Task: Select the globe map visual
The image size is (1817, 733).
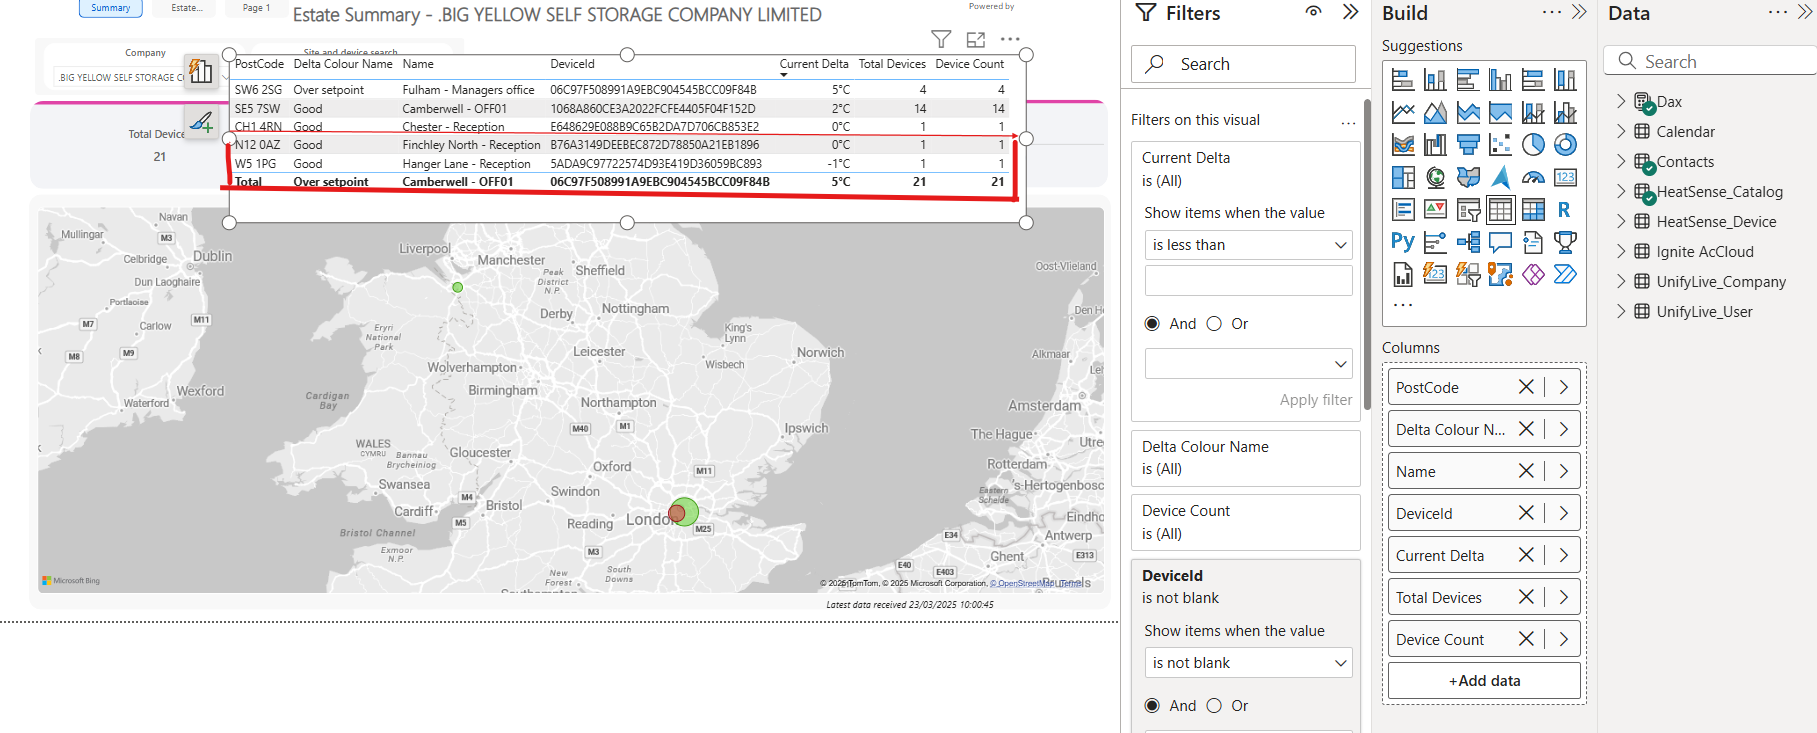Action: 1436,178
